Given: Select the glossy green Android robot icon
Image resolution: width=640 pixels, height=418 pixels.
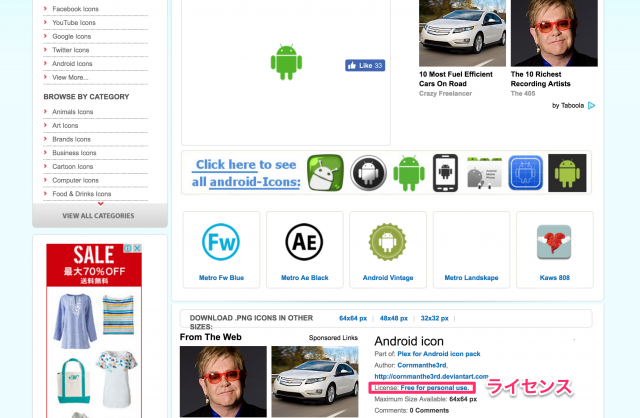Looking at the screenshot, I should point(325,173).
